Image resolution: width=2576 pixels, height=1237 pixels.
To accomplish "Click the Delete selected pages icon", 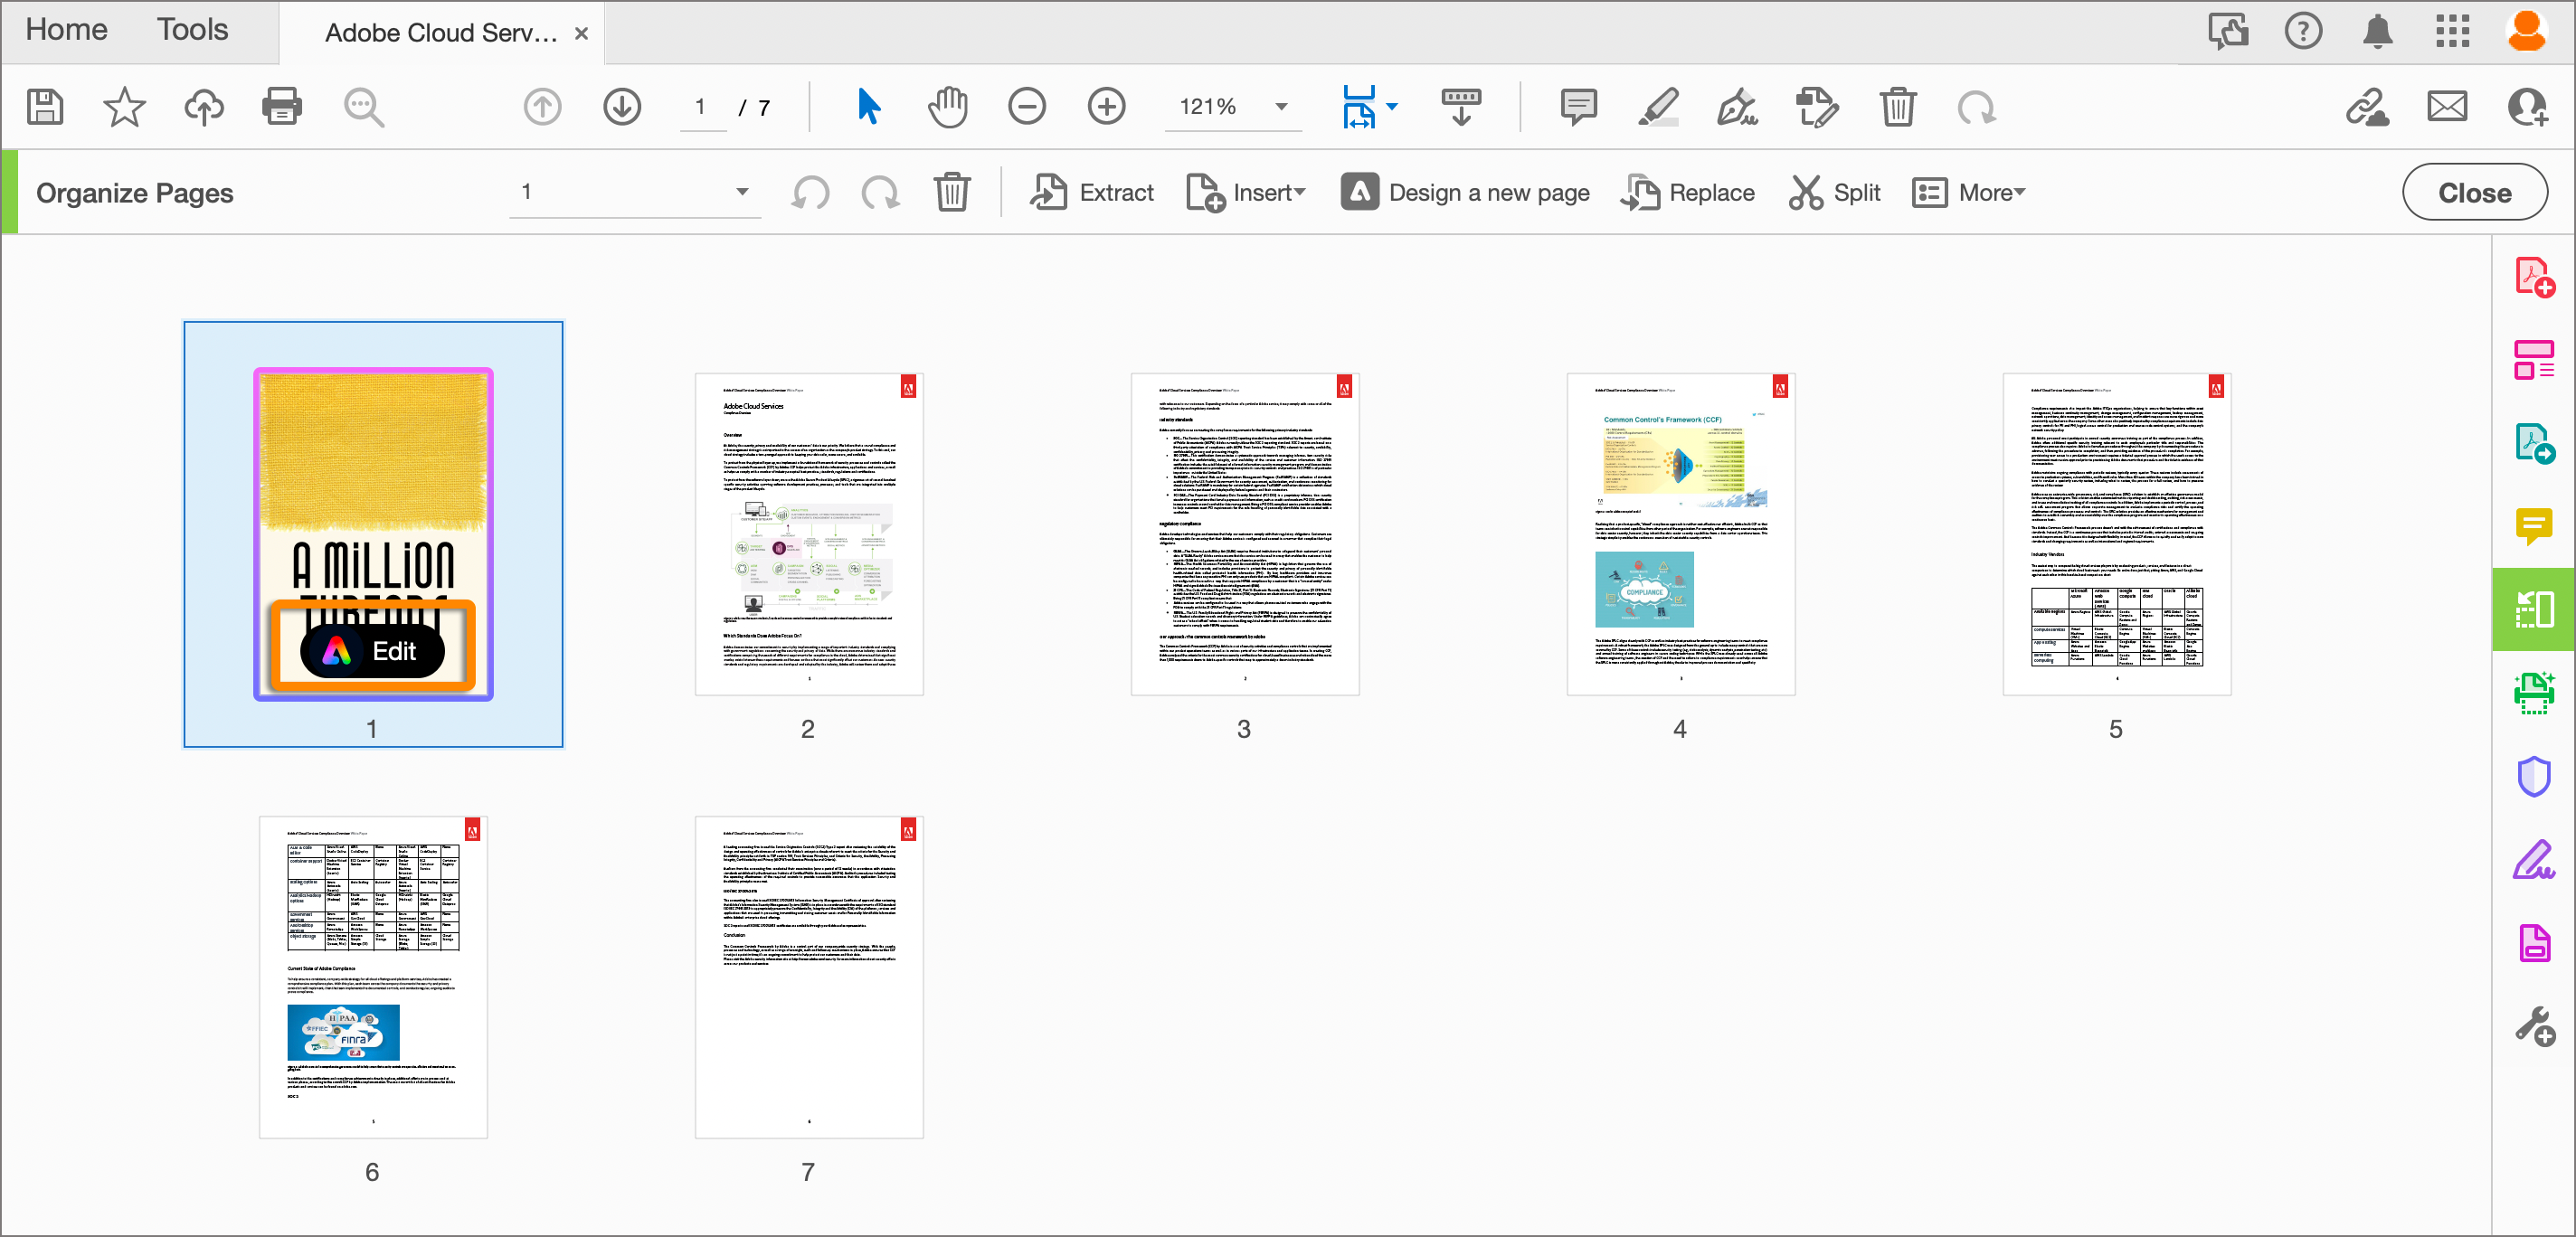I will pyautogui.click(x=952, y=193).
